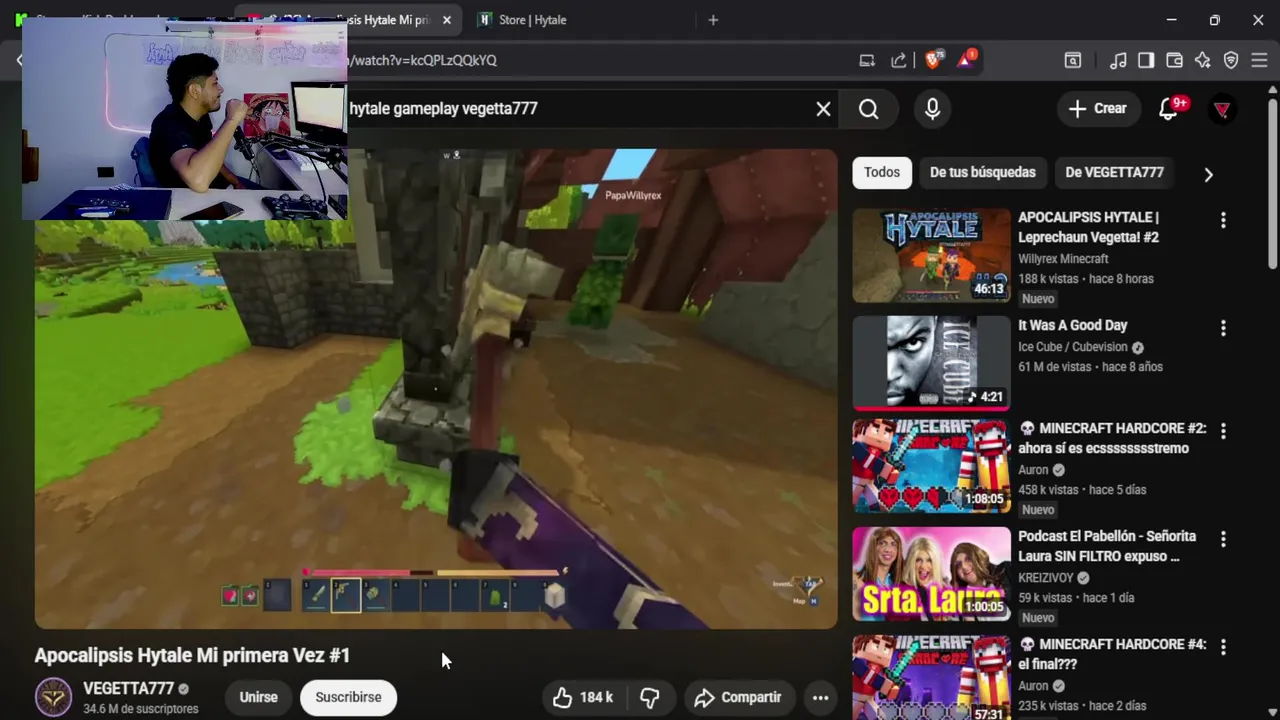This screenshot has height=720, width=1280.
Task: Start voice search with the microphone icon
Action: click(932, 109)
